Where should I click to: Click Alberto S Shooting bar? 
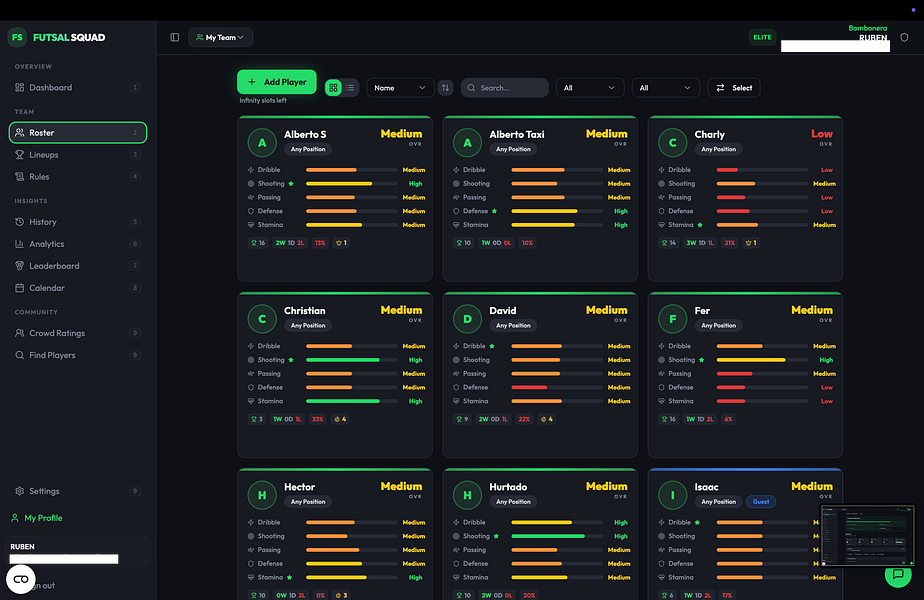click(351, 183)
